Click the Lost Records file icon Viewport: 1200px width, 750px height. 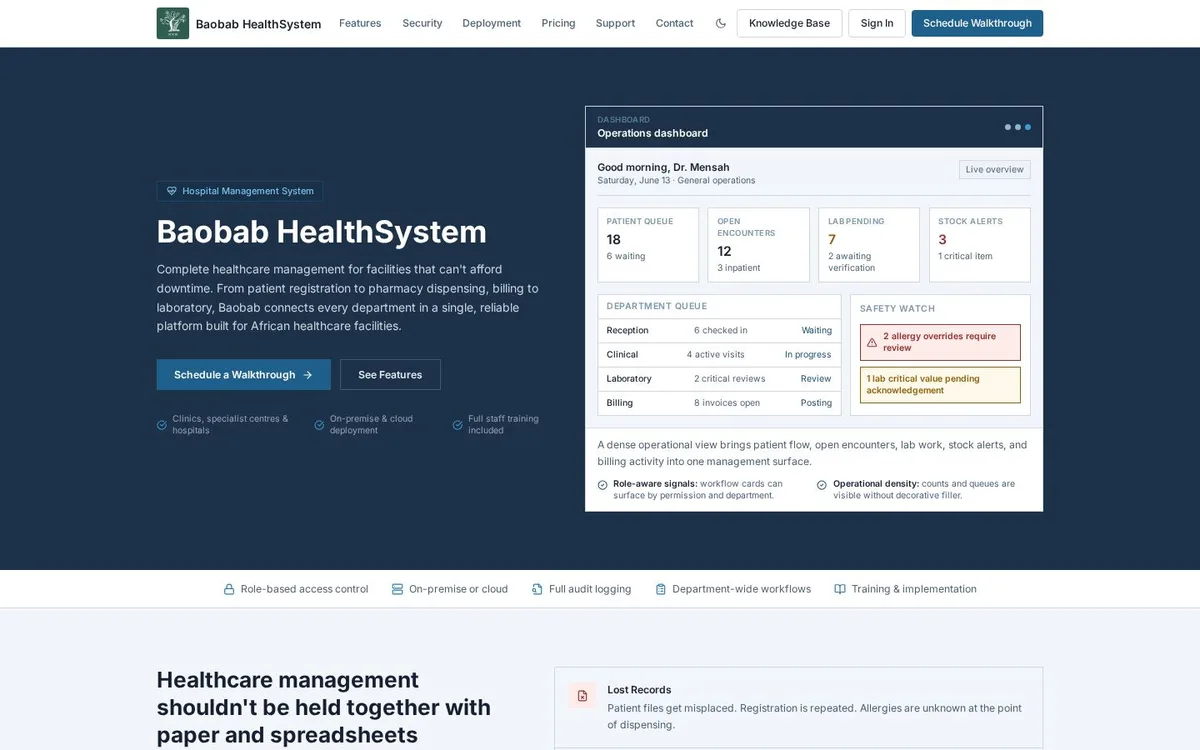(582, 695)
